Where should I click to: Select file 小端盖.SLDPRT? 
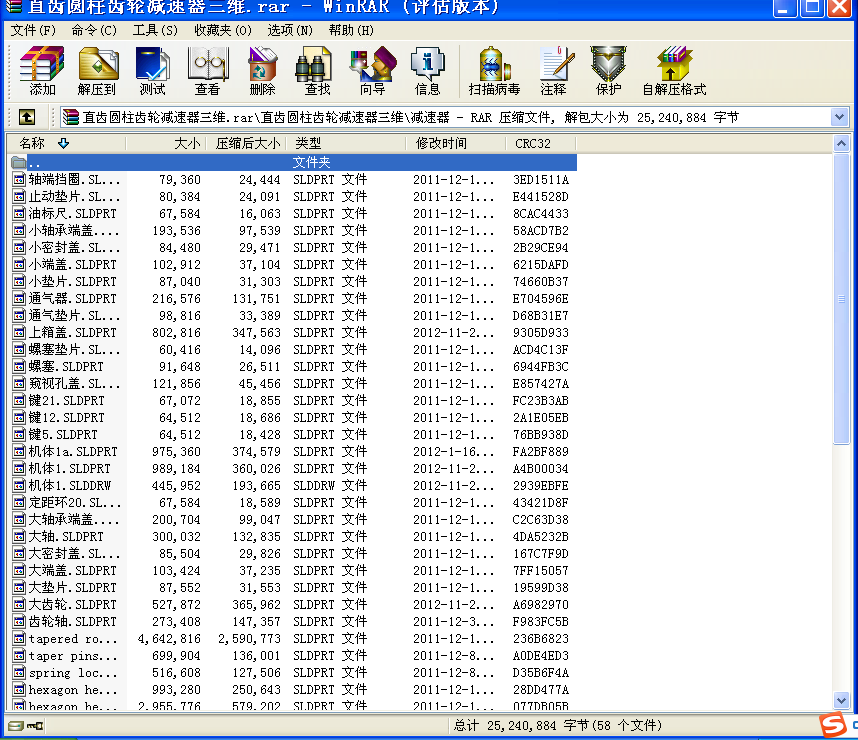point(72,264)
